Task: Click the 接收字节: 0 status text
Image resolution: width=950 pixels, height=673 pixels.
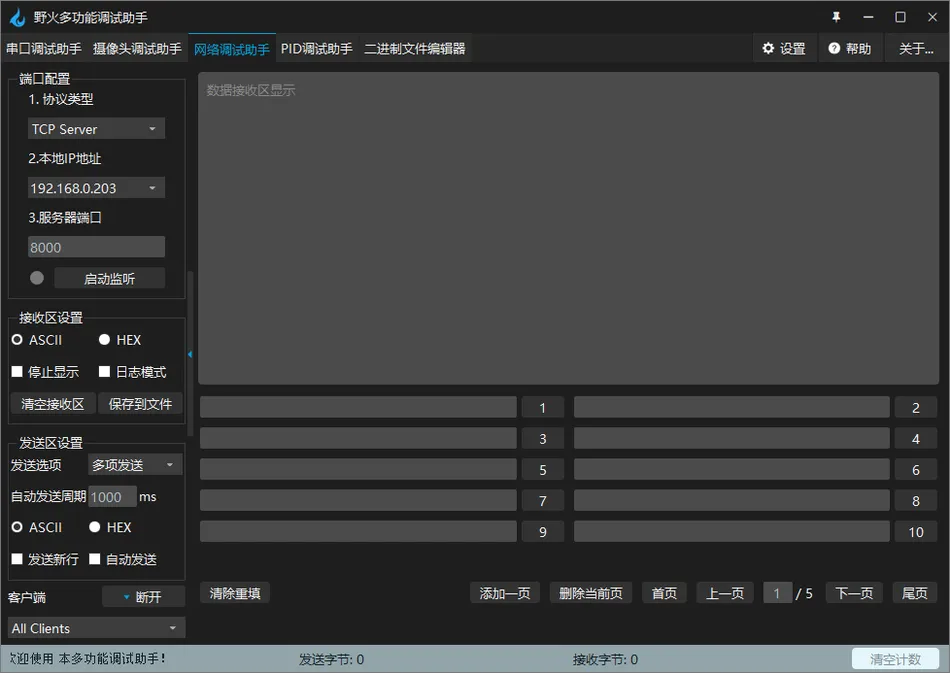Action: pyautogui.click(x=605, y=659)
